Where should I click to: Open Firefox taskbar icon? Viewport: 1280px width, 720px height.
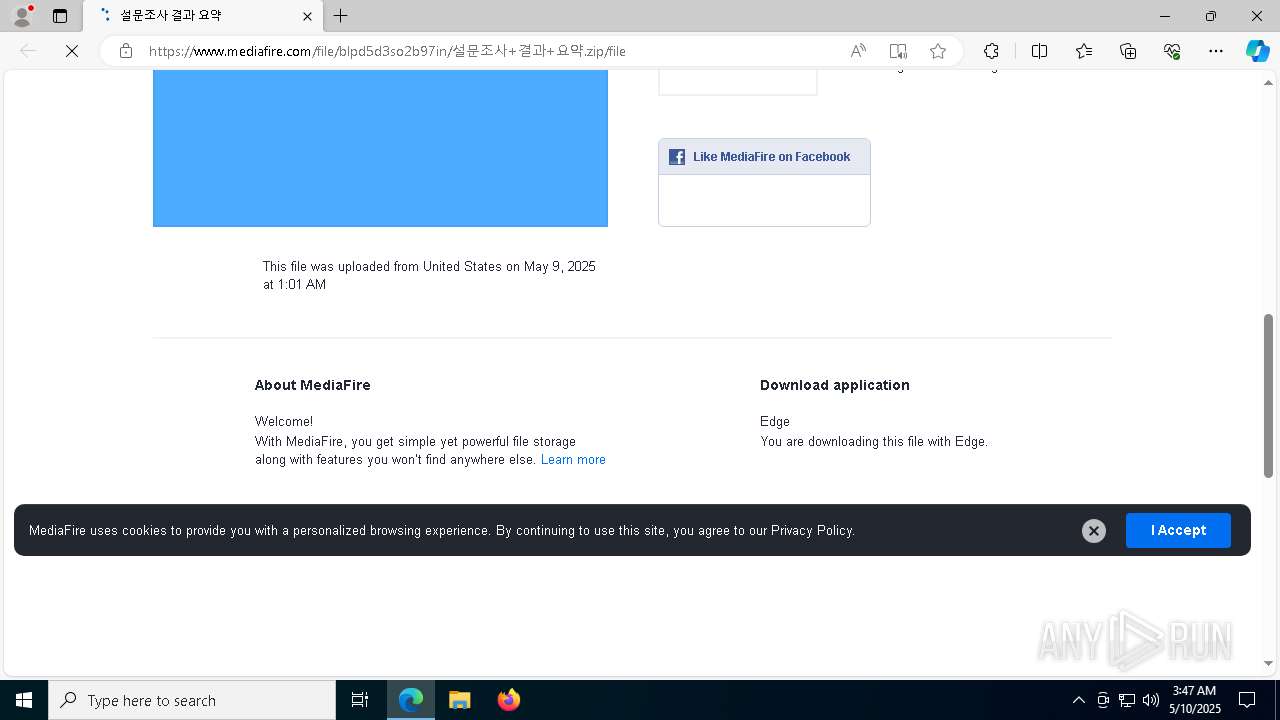(508, 700)
